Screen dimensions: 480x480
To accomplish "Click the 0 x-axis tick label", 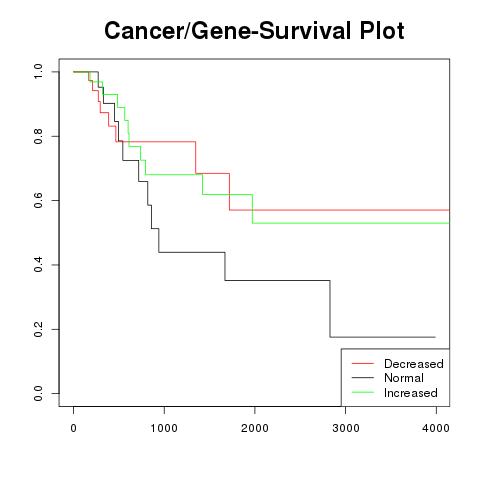I will point(73,428).
